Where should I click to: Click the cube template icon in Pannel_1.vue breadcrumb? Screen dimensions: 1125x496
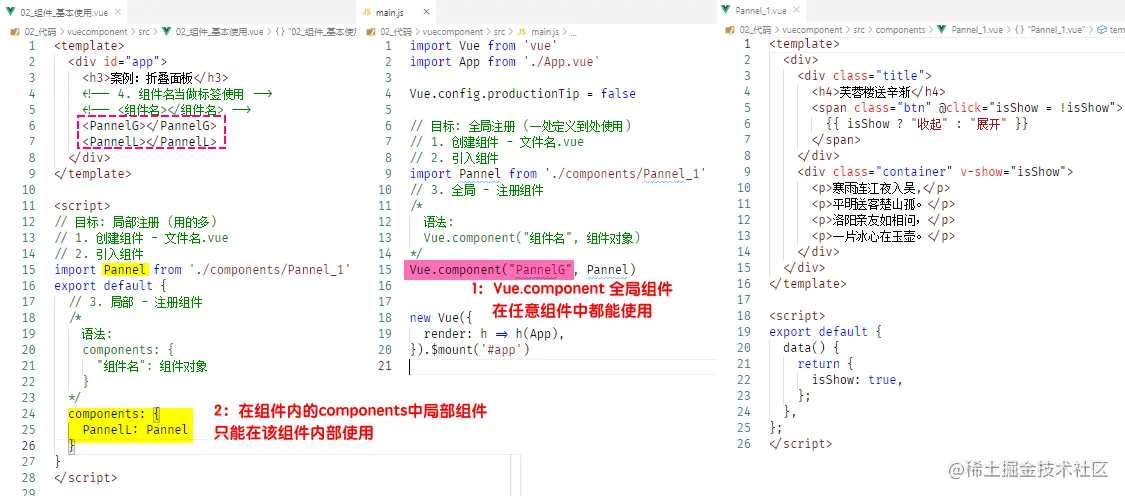1103,30
